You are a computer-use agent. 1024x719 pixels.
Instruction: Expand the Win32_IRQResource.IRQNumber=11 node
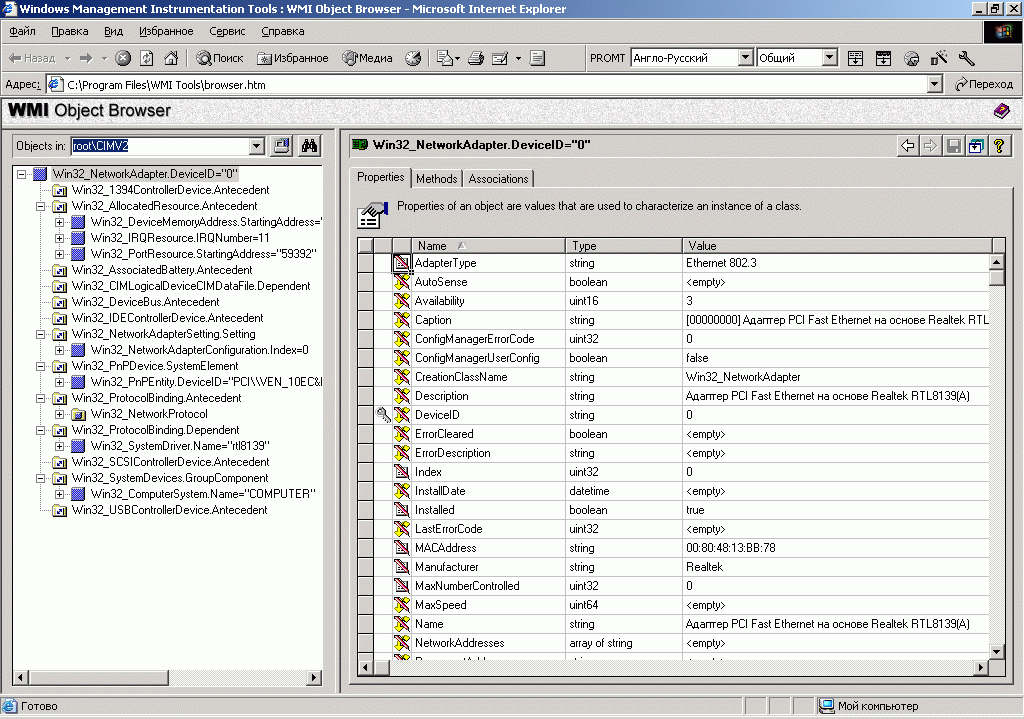(59, 238)
